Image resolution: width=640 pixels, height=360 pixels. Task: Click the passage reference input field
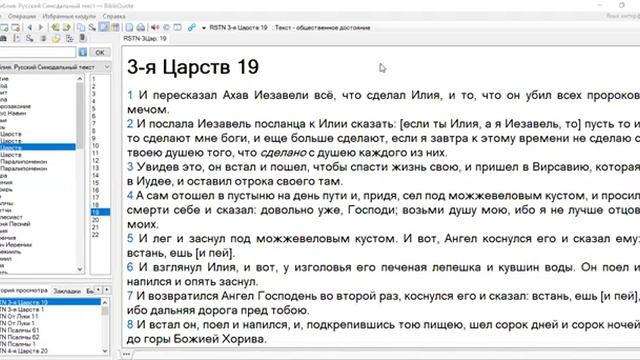click(x=38, y=52)
